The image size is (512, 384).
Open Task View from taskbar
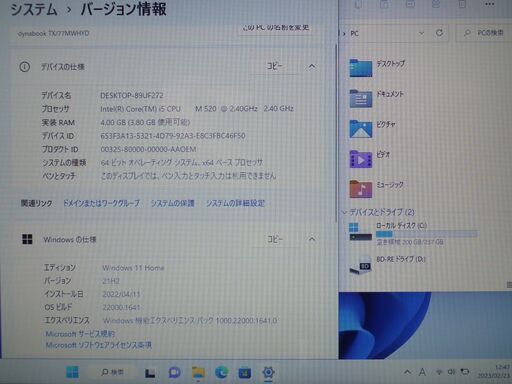(x=150, y=373)
